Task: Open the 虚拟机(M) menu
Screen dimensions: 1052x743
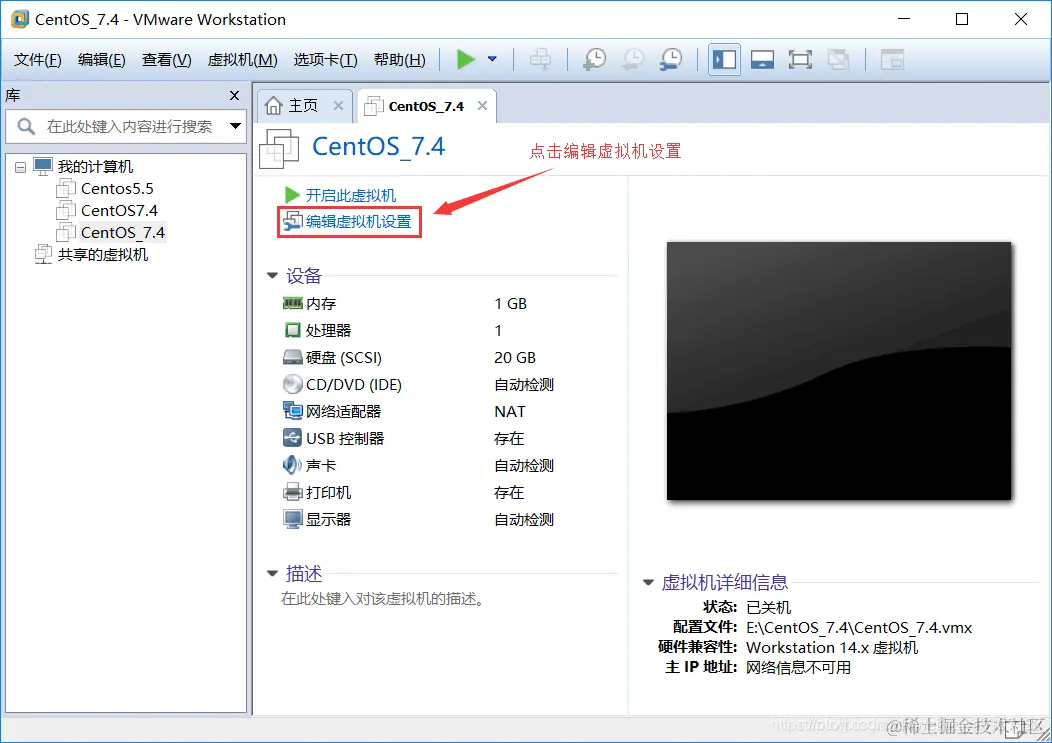Action: coord(240,59)
